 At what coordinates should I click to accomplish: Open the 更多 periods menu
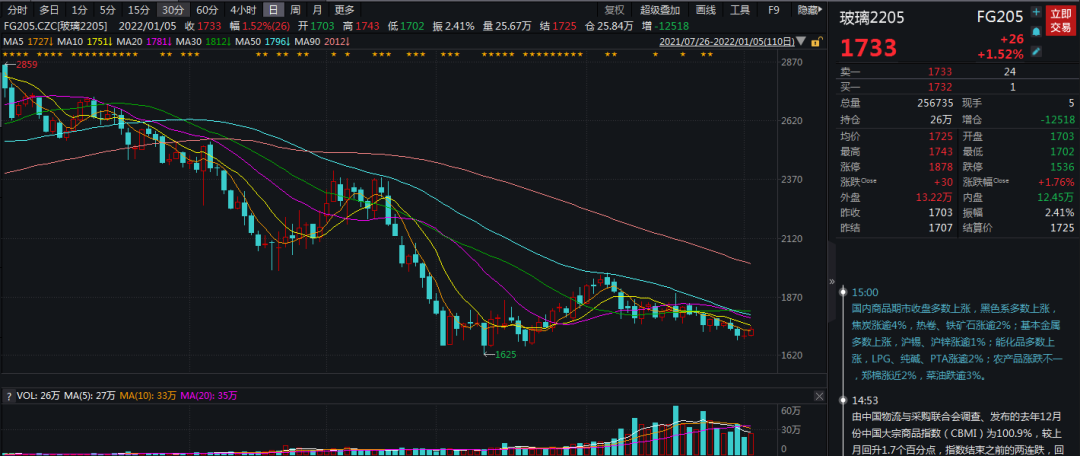pos(344,9)
